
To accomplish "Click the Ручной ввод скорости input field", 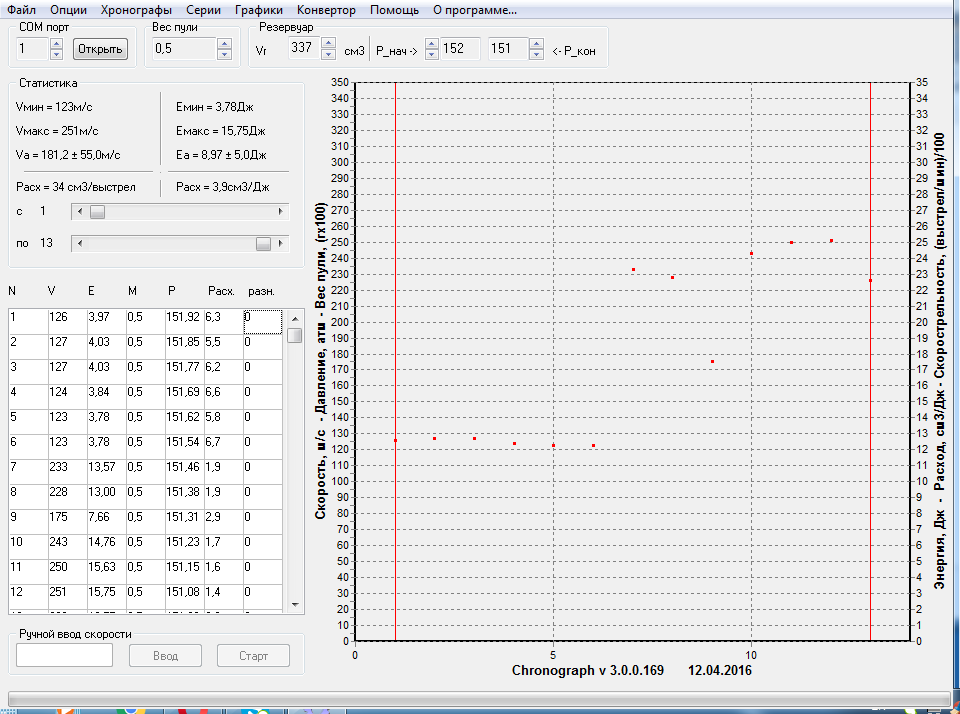I will [x=65, y=656].
